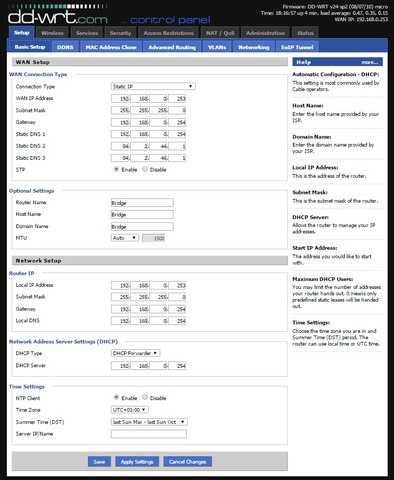Open the Time Zone dropdown

coord(130,410)
